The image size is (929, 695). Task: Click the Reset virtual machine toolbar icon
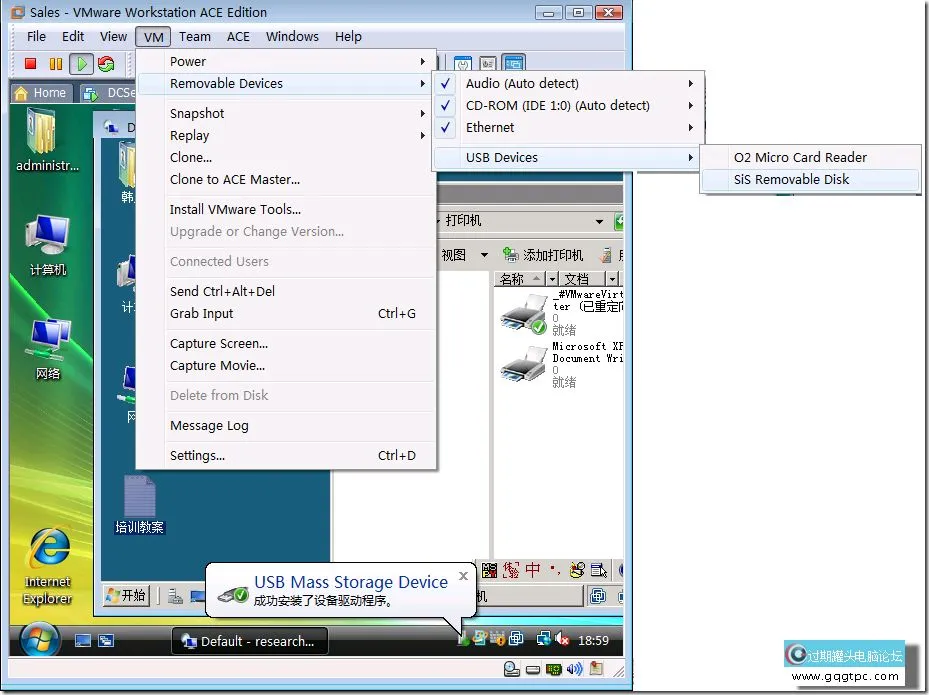pos(106,64)
